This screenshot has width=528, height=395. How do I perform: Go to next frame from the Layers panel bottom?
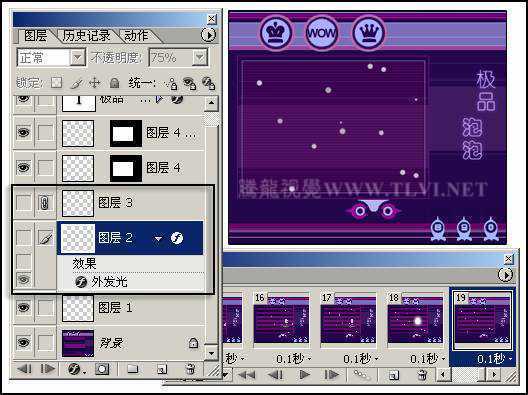pyautogui.click(x=47, y=369)
